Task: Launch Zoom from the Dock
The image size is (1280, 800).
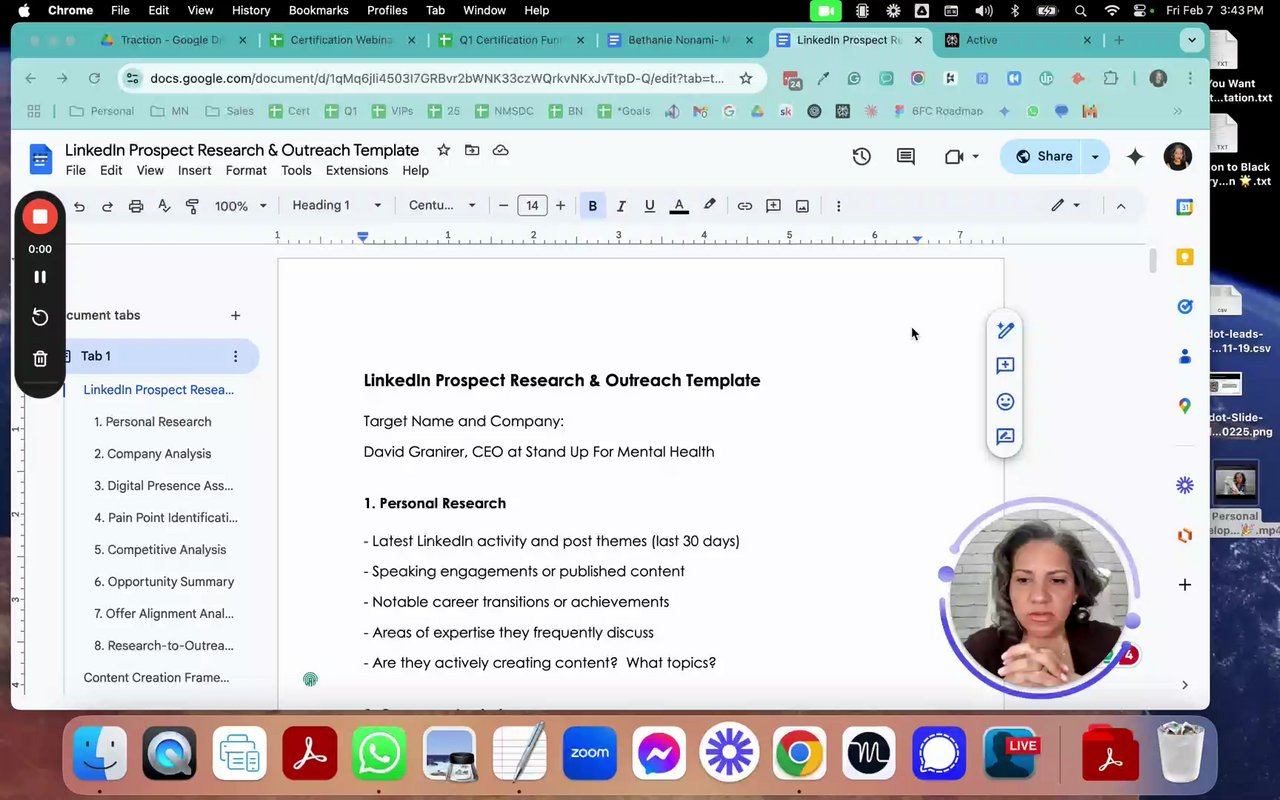Action: tap(589, 753)
